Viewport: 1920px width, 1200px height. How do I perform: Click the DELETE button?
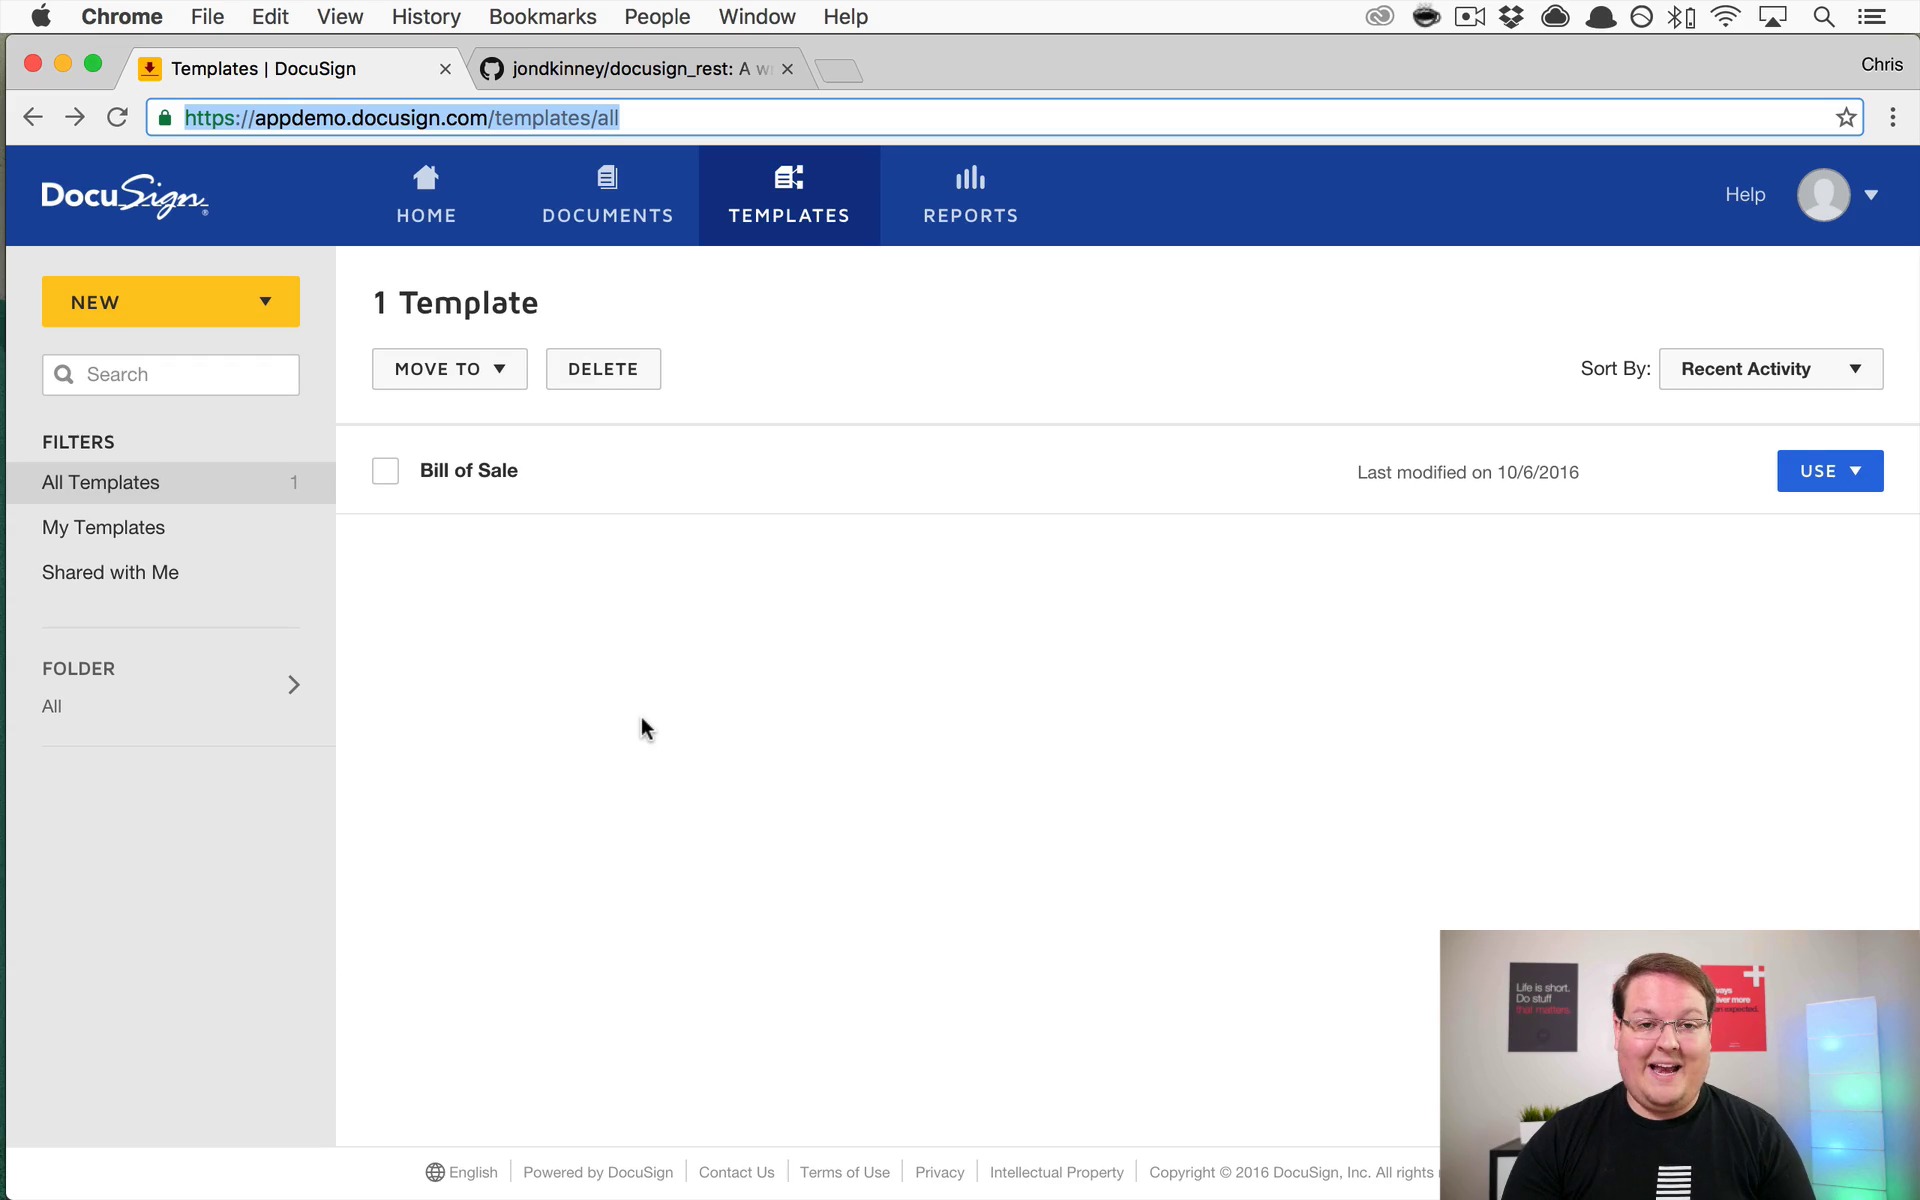click(603, 369)
